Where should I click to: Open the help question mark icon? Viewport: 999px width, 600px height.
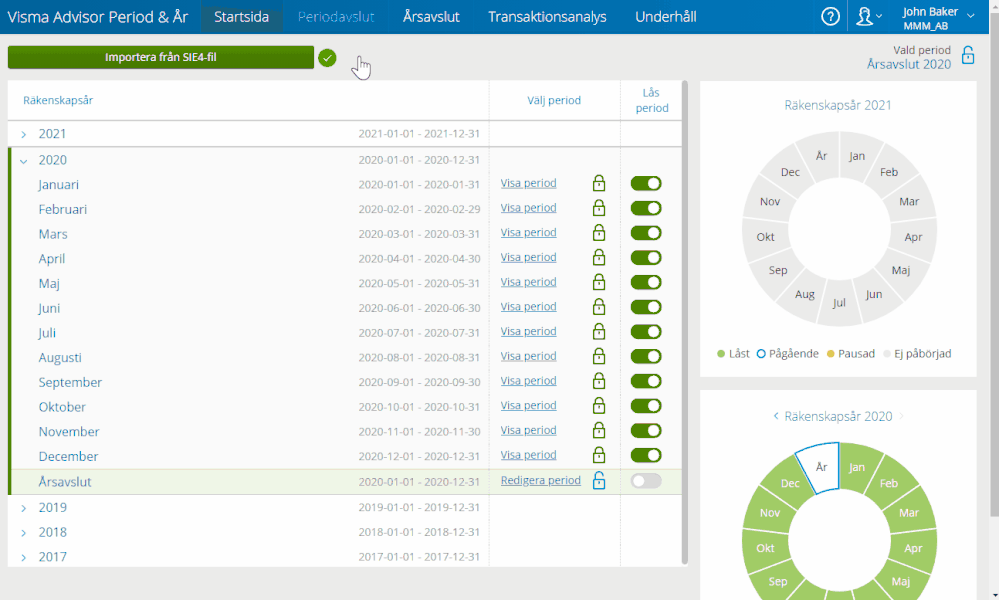tap(830, 16)
